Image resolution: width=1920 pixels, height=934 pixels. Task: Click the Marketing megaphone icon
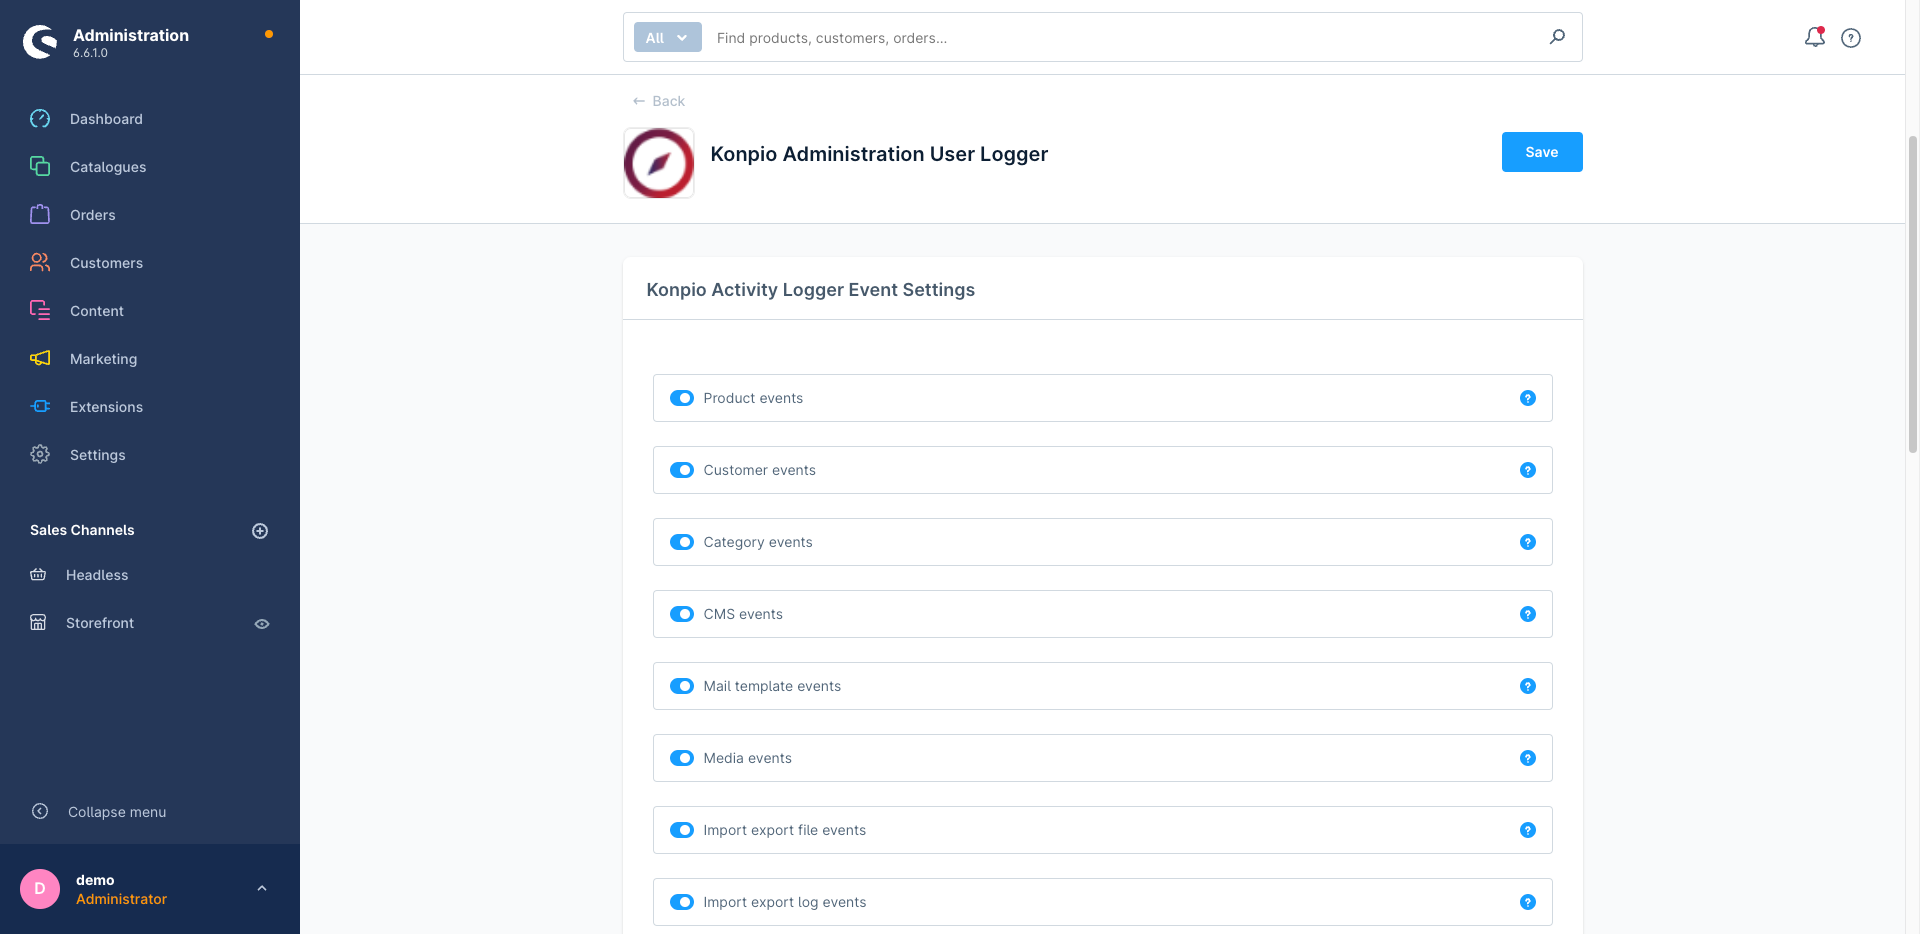[40, 359]
